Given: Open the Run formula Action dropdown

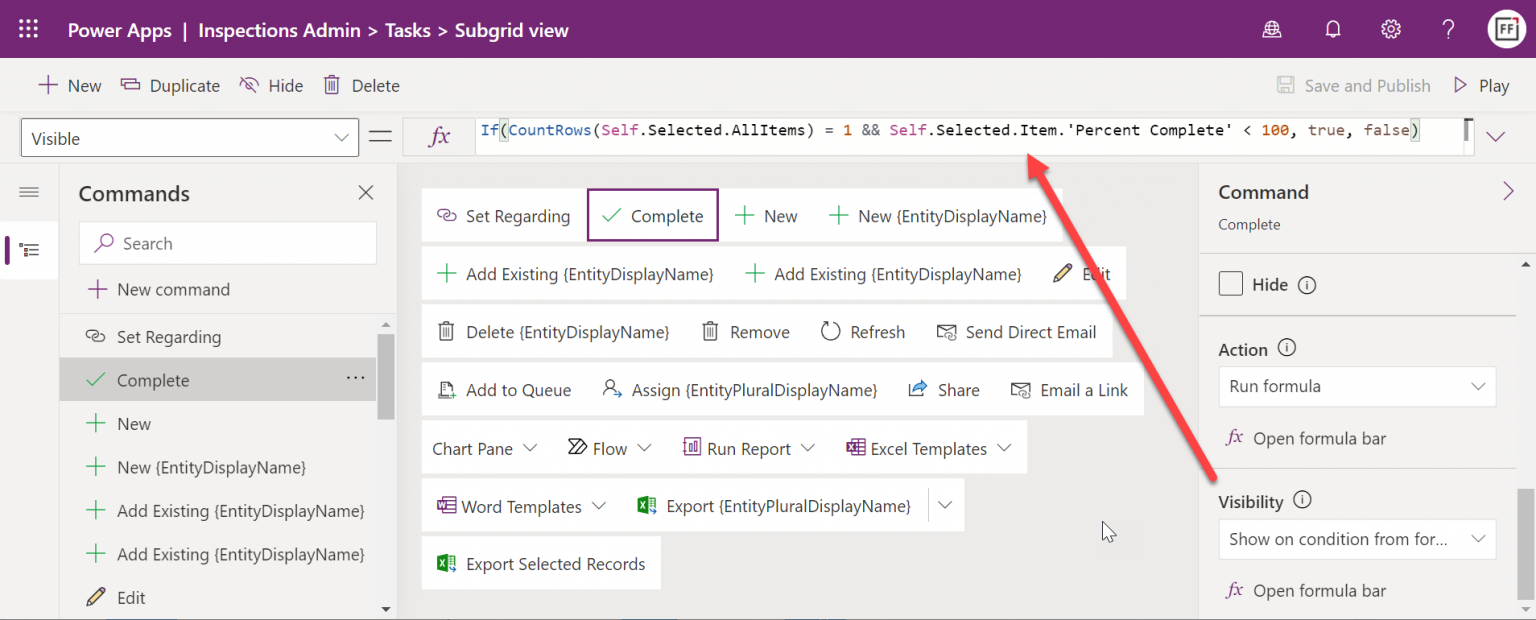Looking at the screenshot, I should point(1357,386).
